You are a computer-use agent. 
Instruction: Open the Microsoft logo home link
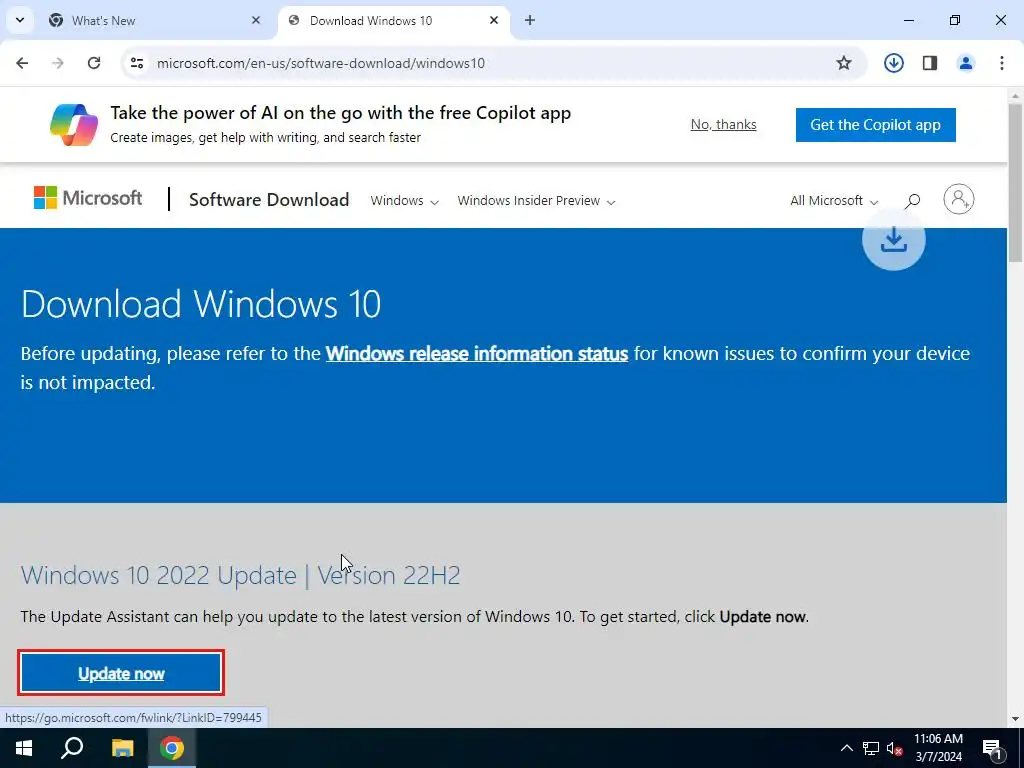[88, 198]
